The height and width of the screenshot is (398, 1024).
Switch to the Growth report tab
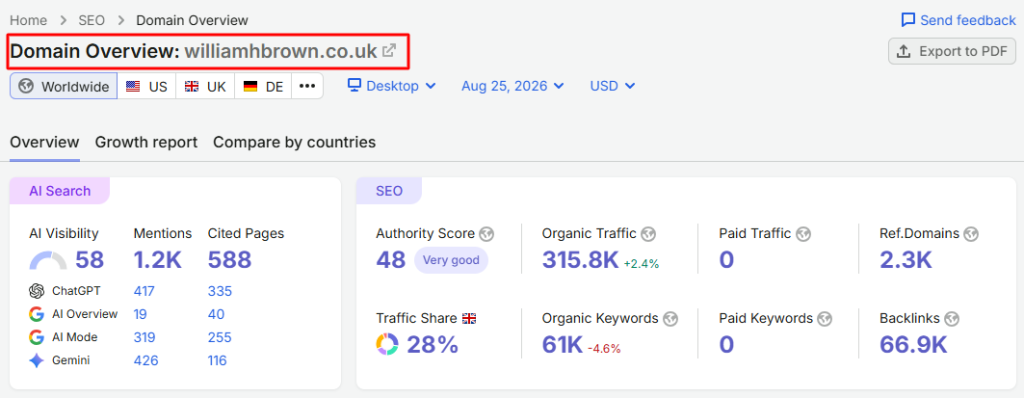click(x=146, y=142)
